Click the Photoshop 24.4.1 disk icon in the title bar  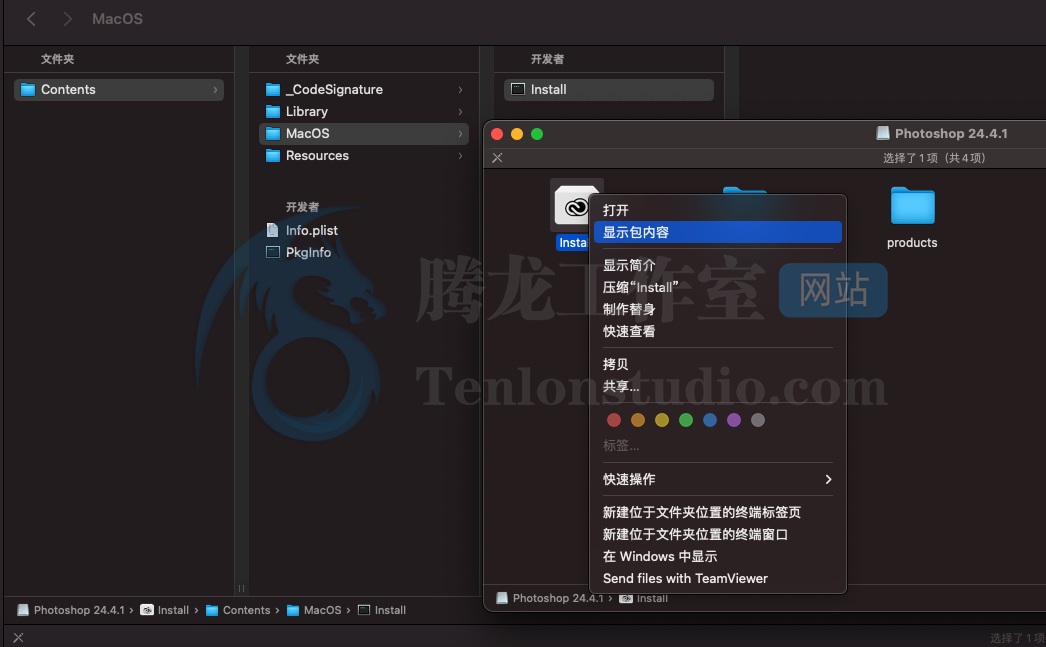[883, 133]
